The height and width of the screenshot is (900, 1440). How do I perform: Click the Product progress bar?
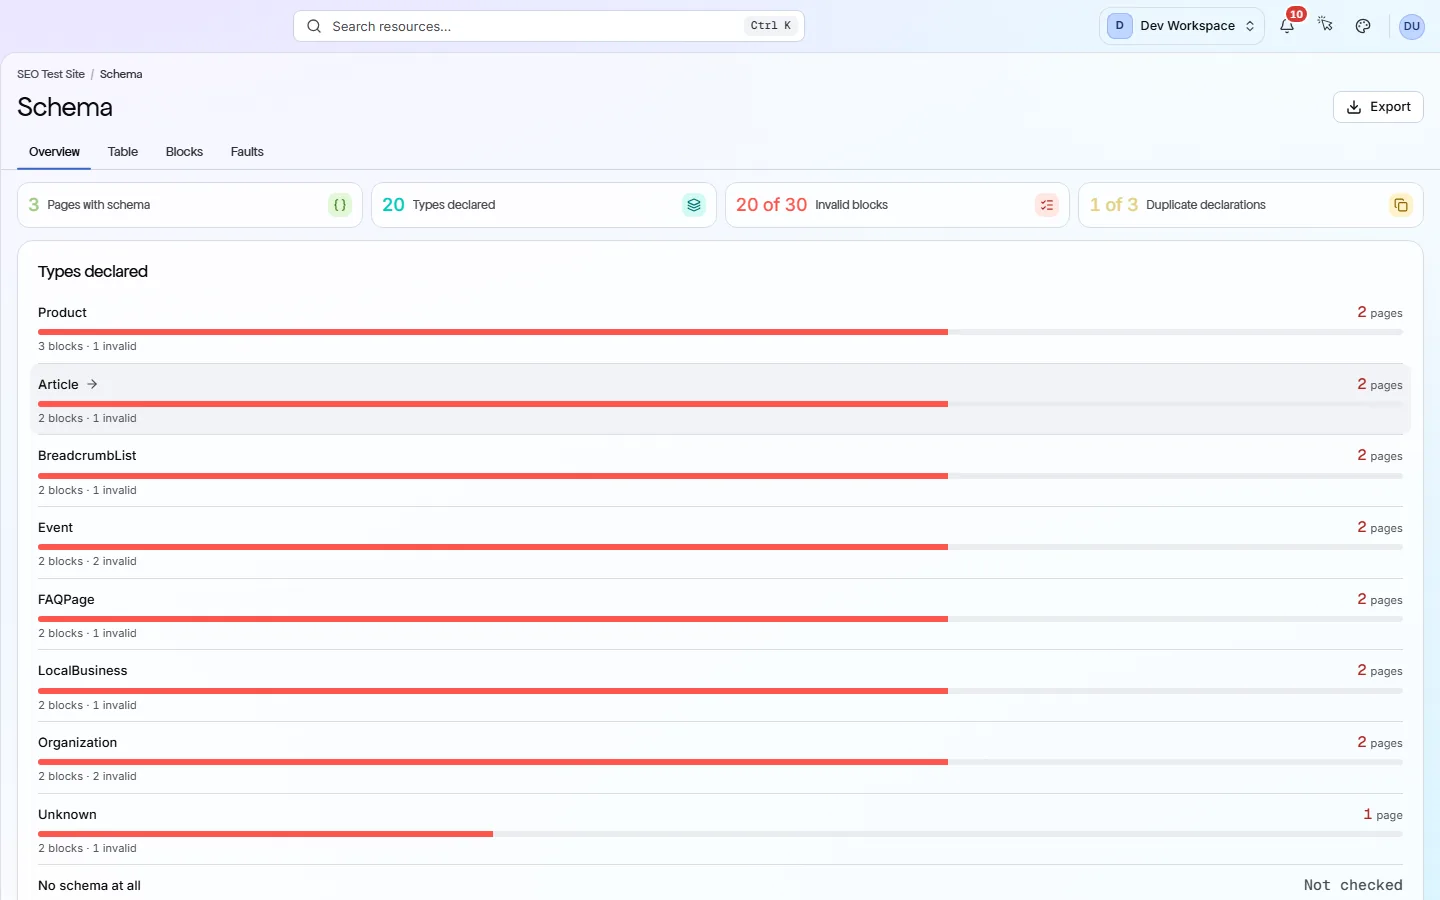(x=720, y=332)
